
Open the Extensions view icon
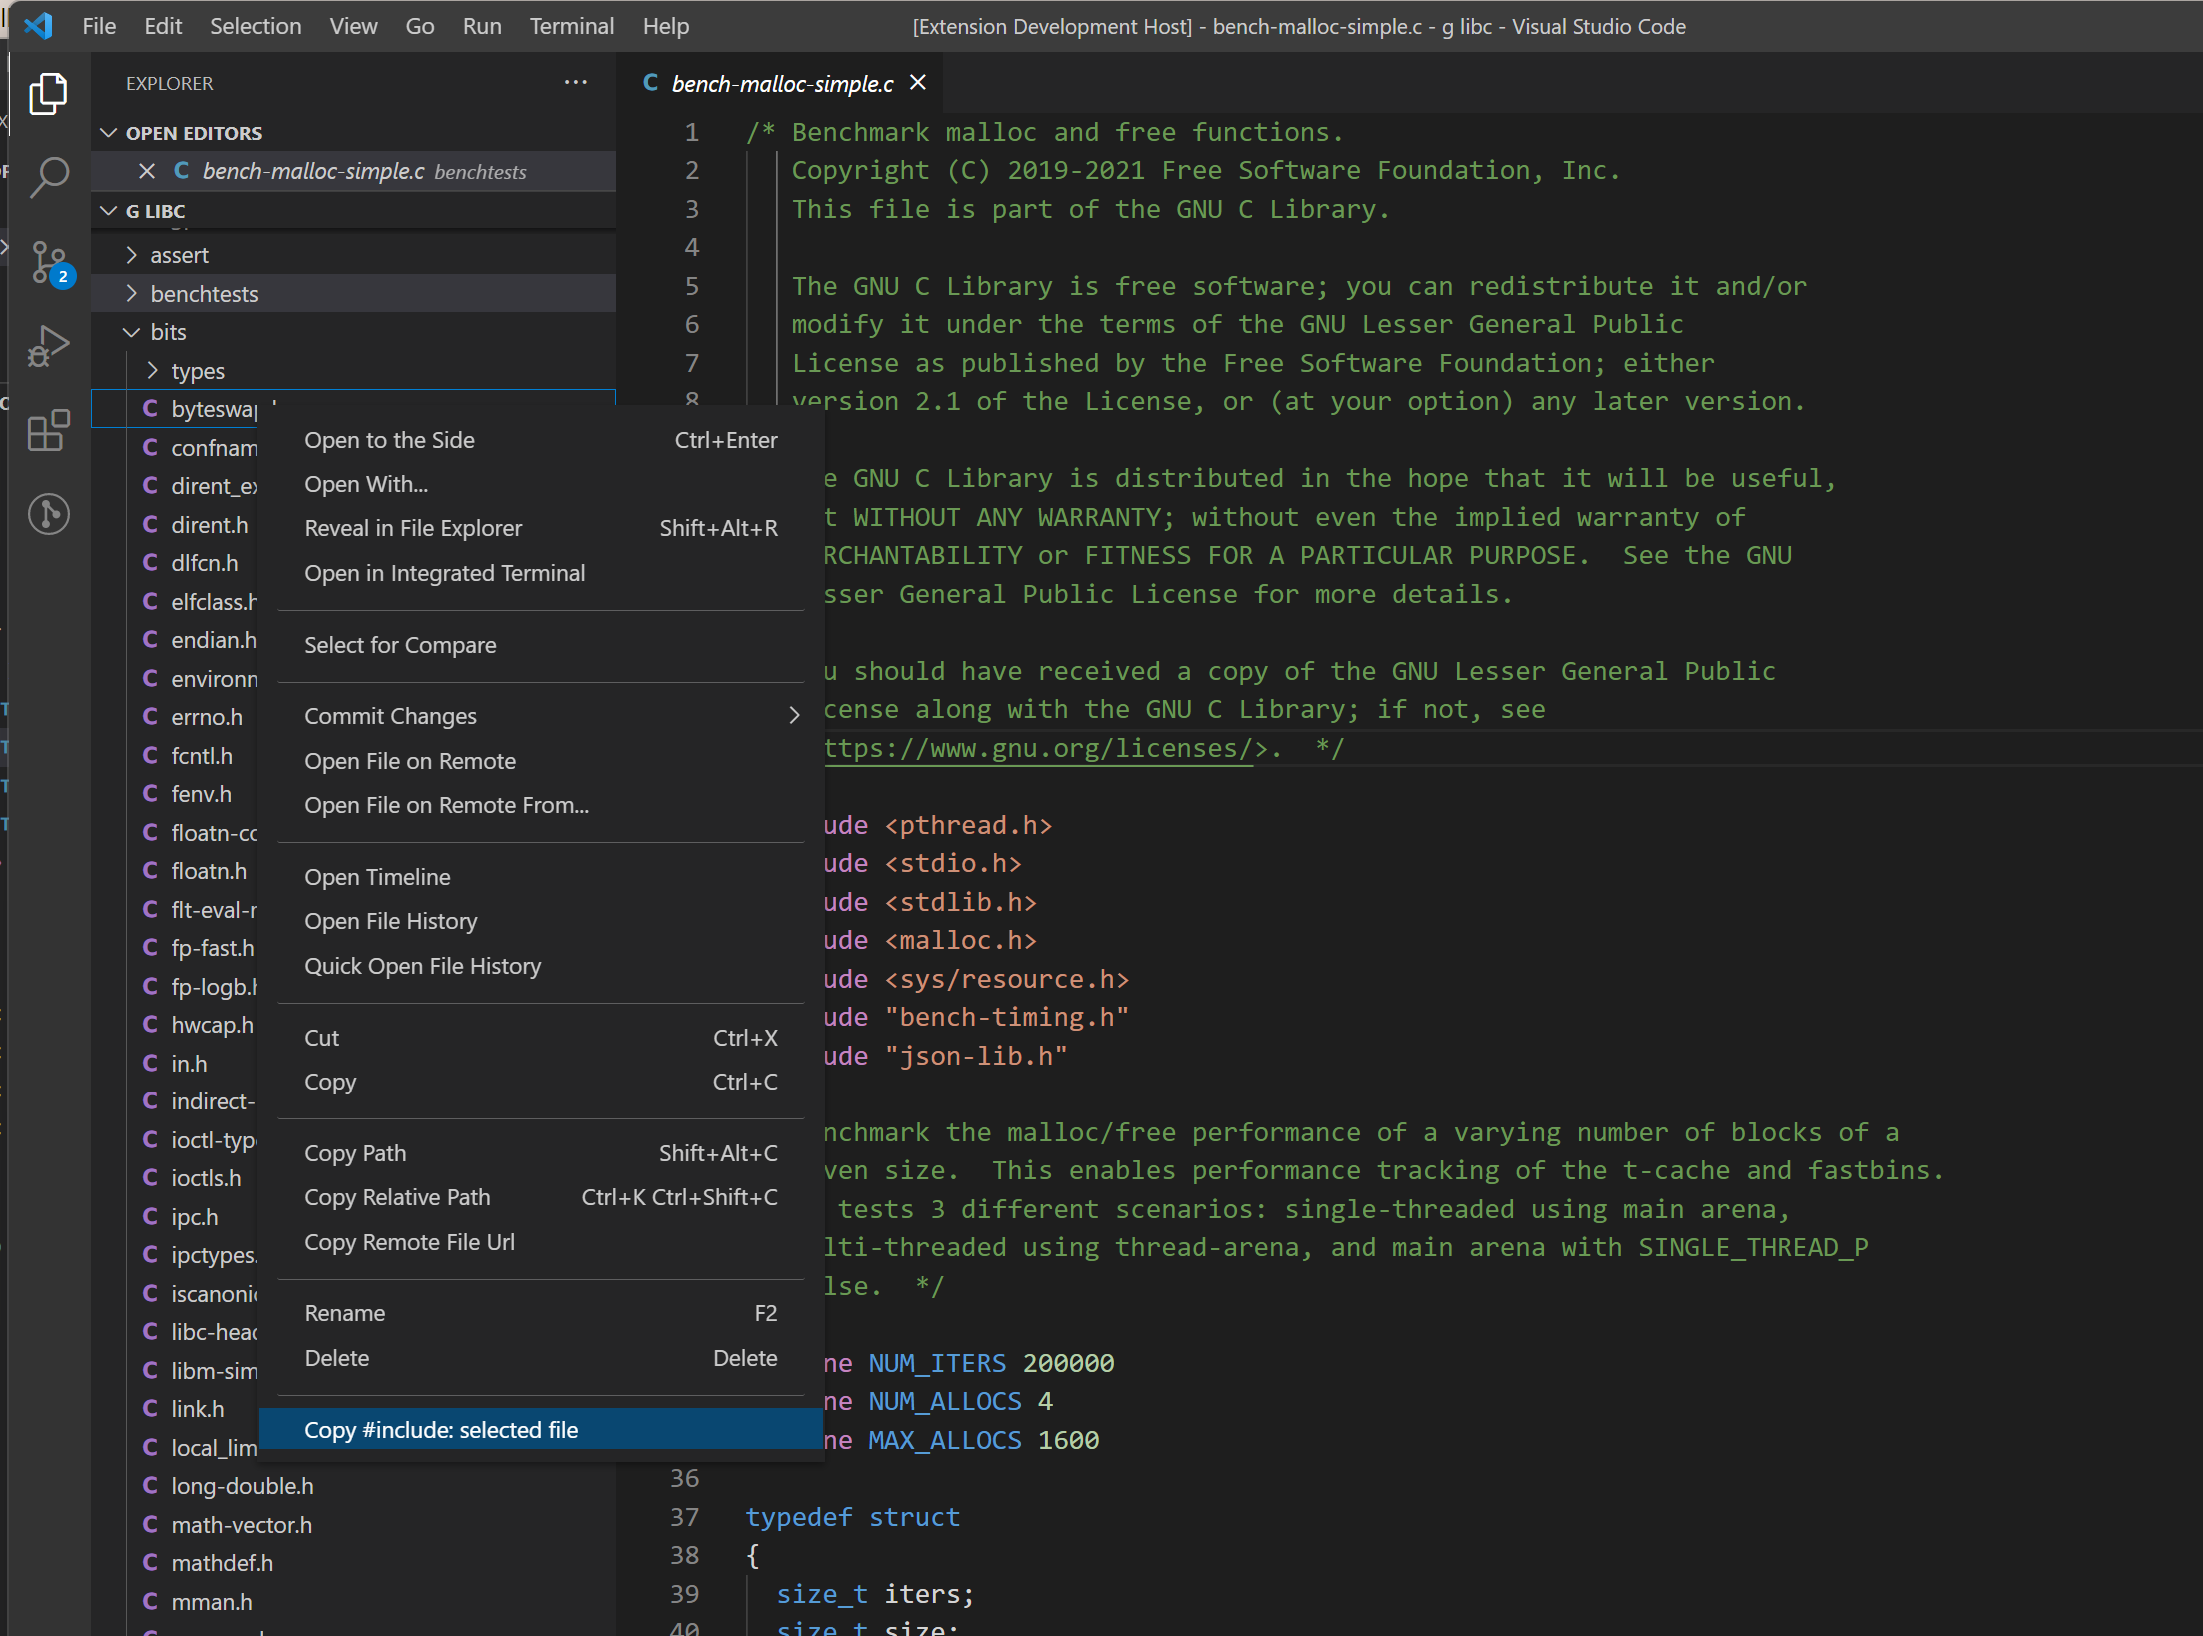tap(48, 431)
